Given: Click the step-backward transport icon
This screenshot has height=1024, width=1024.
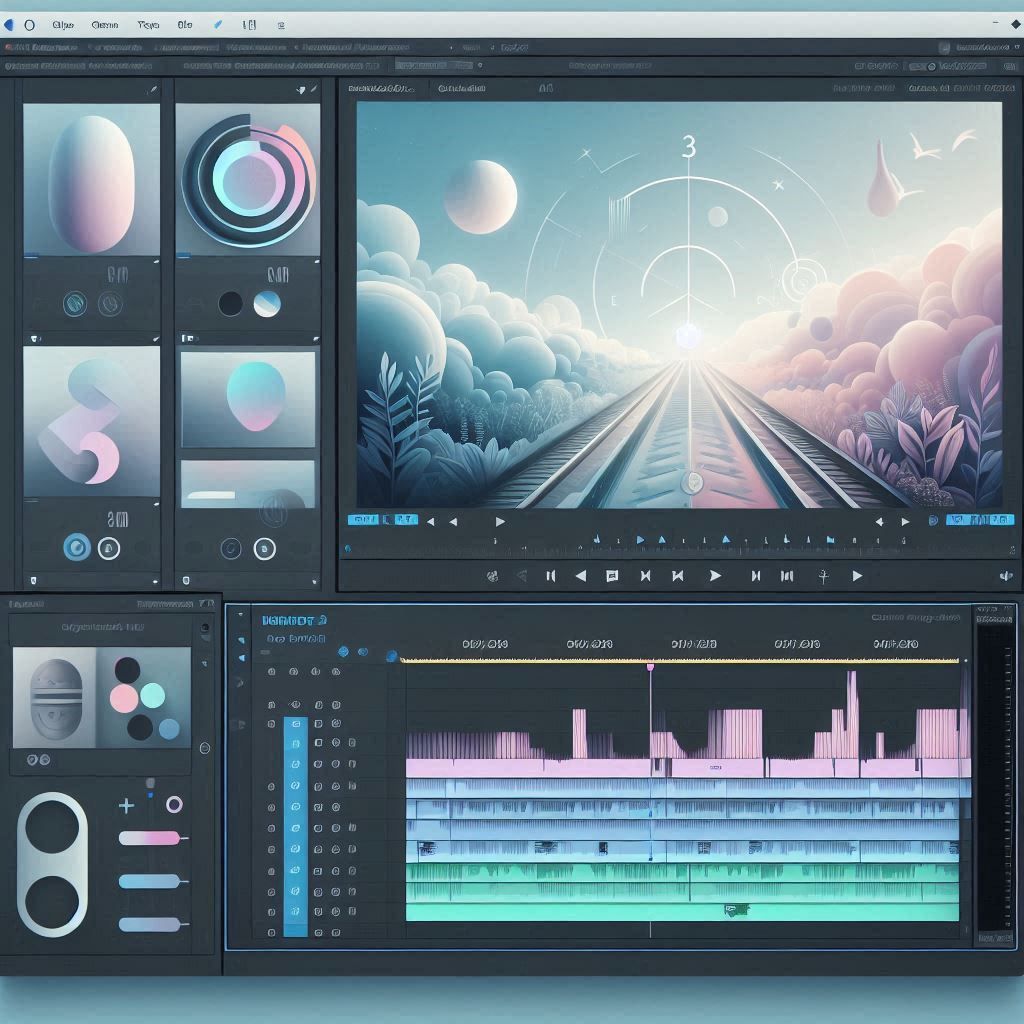Looking at the screenshot, I should 580,575.
